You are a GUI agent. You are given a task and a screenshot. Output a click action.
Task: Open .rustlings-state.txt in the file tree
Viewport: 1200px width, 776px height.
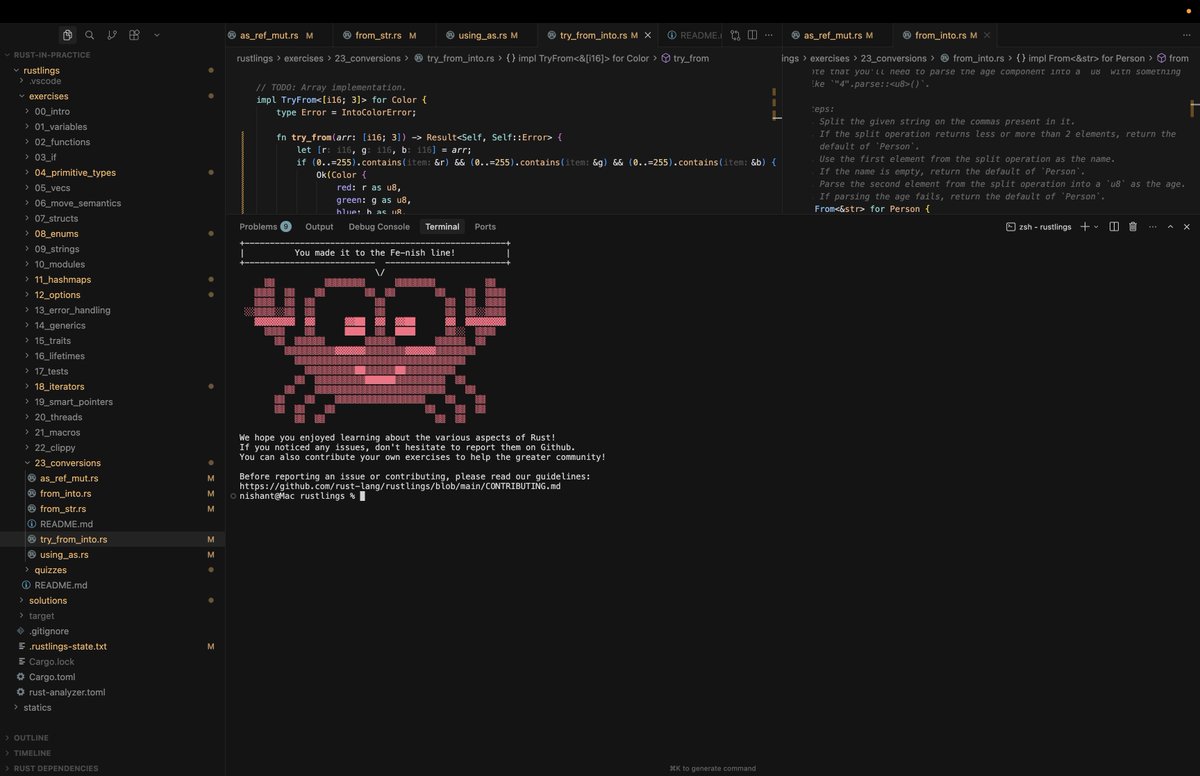point(67,646)
